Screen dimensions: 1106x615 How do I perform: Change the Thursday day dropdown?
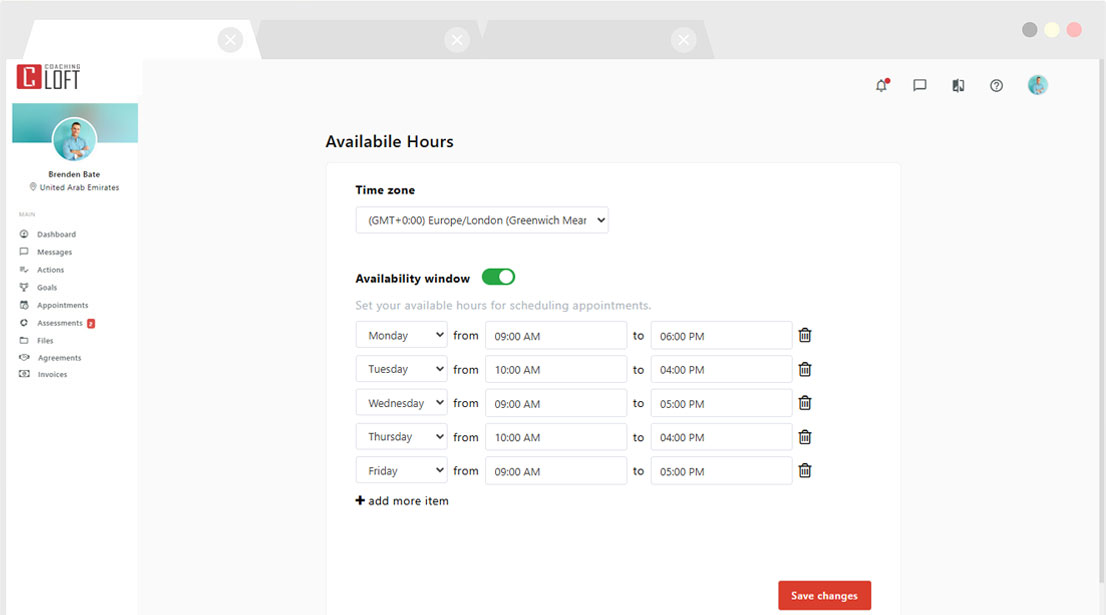pos(401,437)
